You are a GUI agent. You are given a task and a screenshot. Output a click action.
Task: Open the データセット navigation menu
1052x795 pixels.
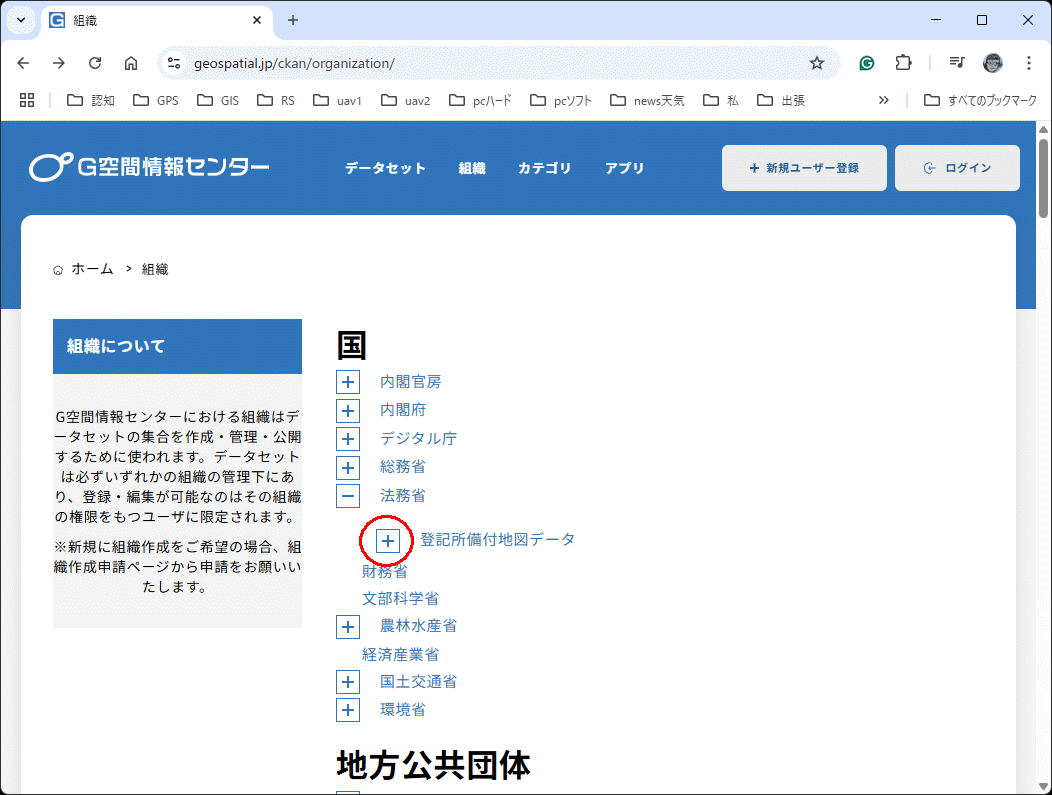click(385, 168)
